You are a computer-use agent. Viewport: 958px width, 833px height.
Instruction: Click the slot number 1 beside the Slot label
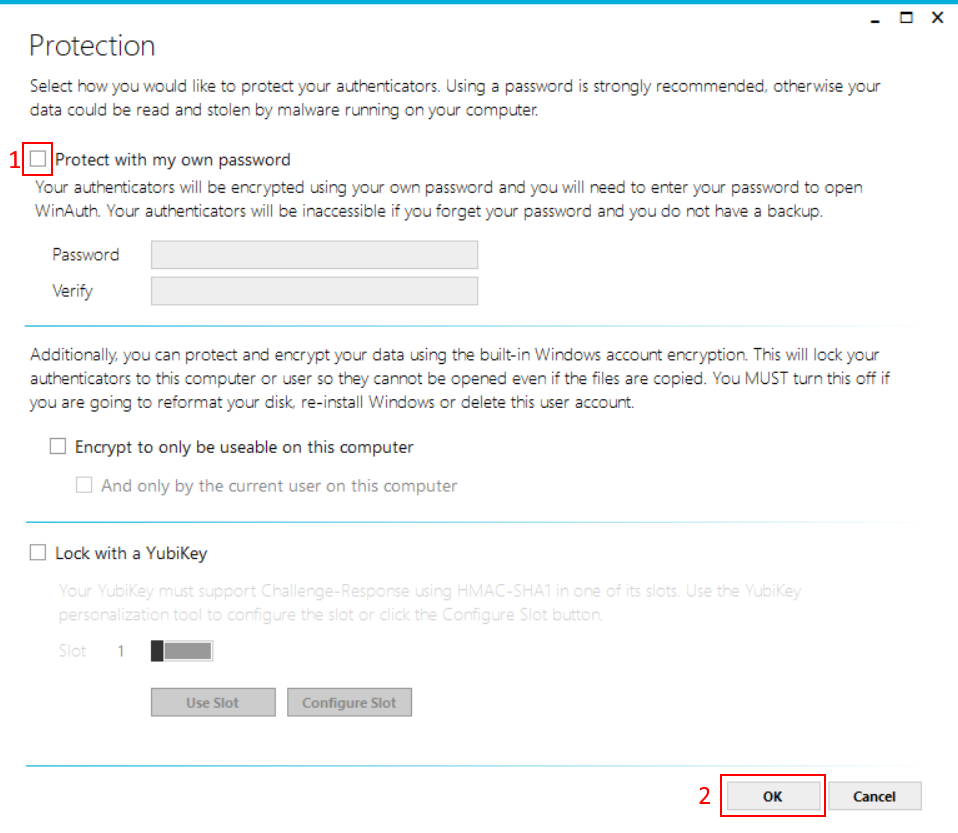click(x=121, y=651)
